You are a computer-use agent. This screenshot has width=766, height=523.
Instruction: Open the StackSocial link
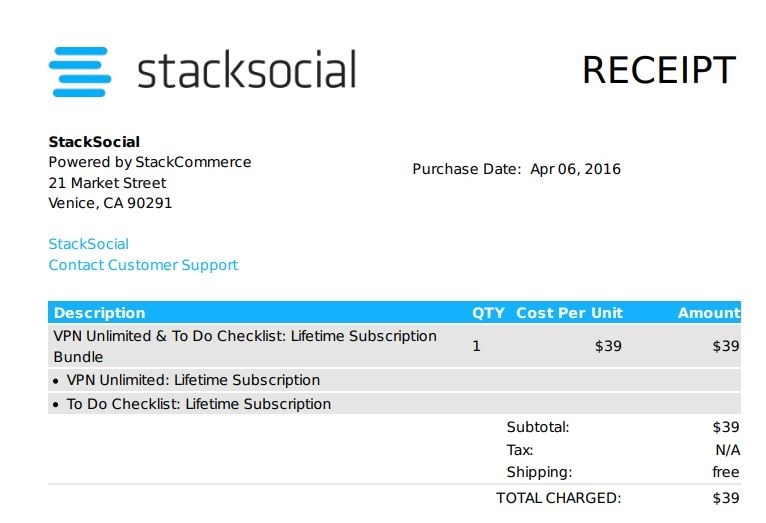89,244
